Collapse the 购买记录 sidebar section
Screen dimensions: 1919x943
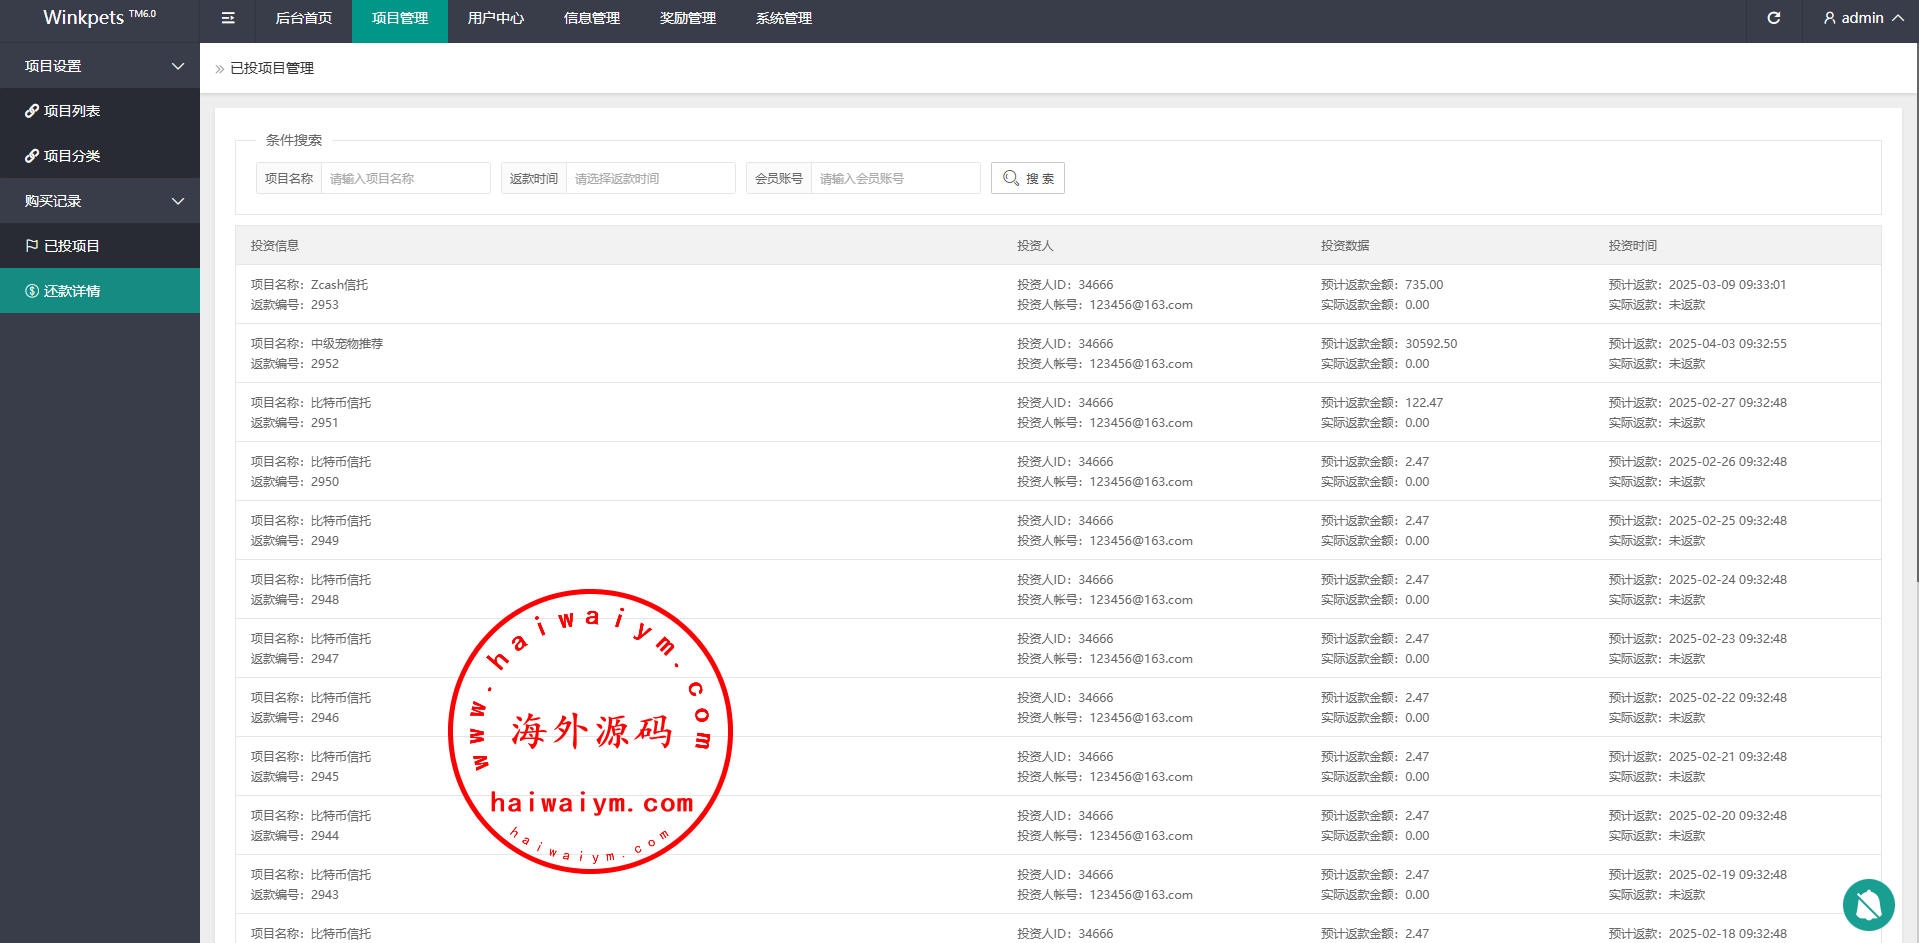tap(178, 201)
